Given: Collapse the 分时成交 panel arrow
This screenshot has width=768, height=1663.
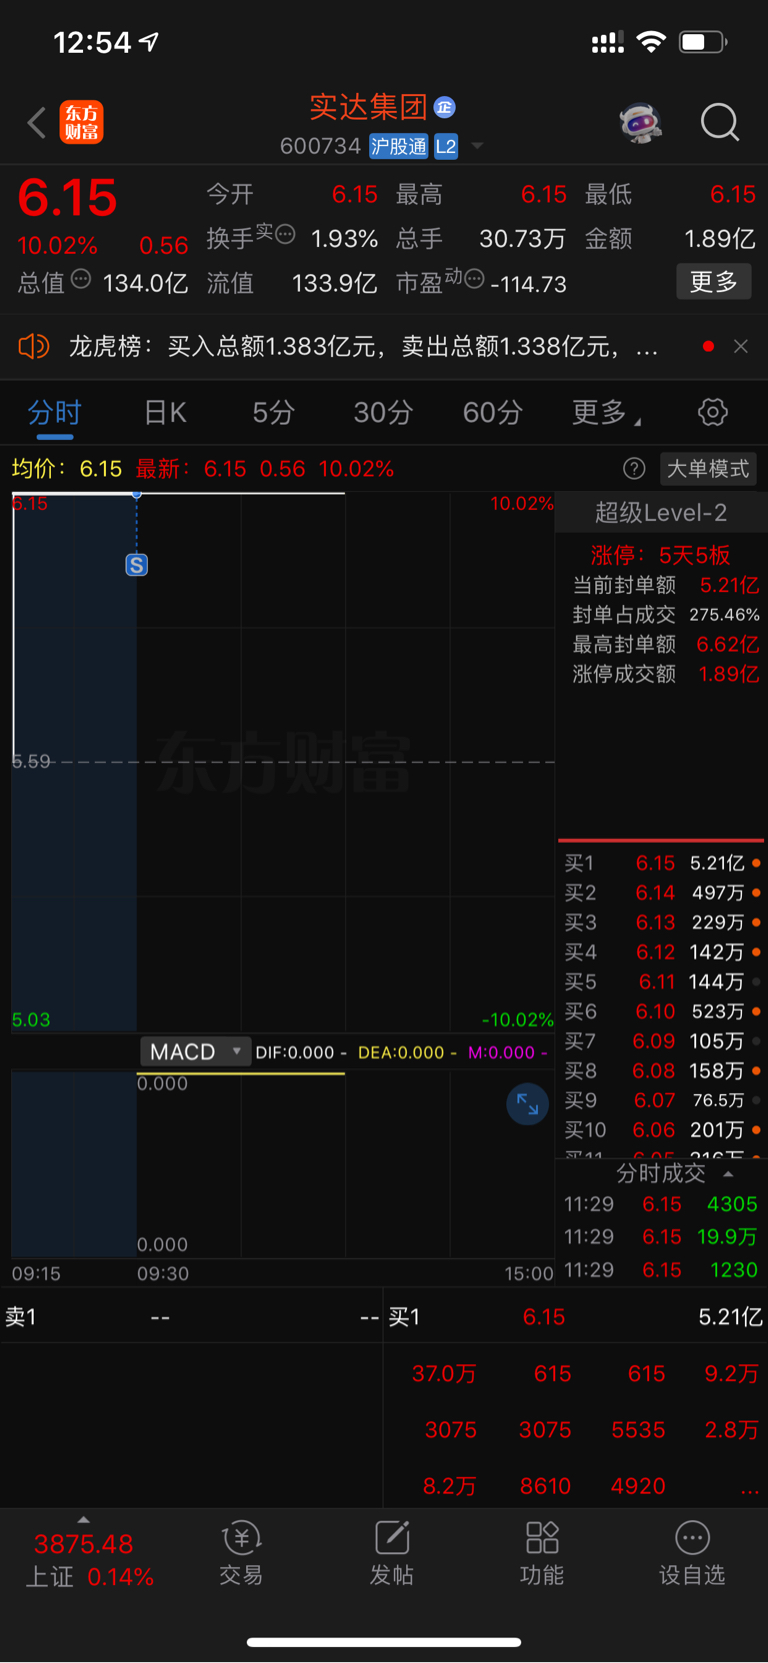Looking at the screenshot, I should tap(728, 1174).
